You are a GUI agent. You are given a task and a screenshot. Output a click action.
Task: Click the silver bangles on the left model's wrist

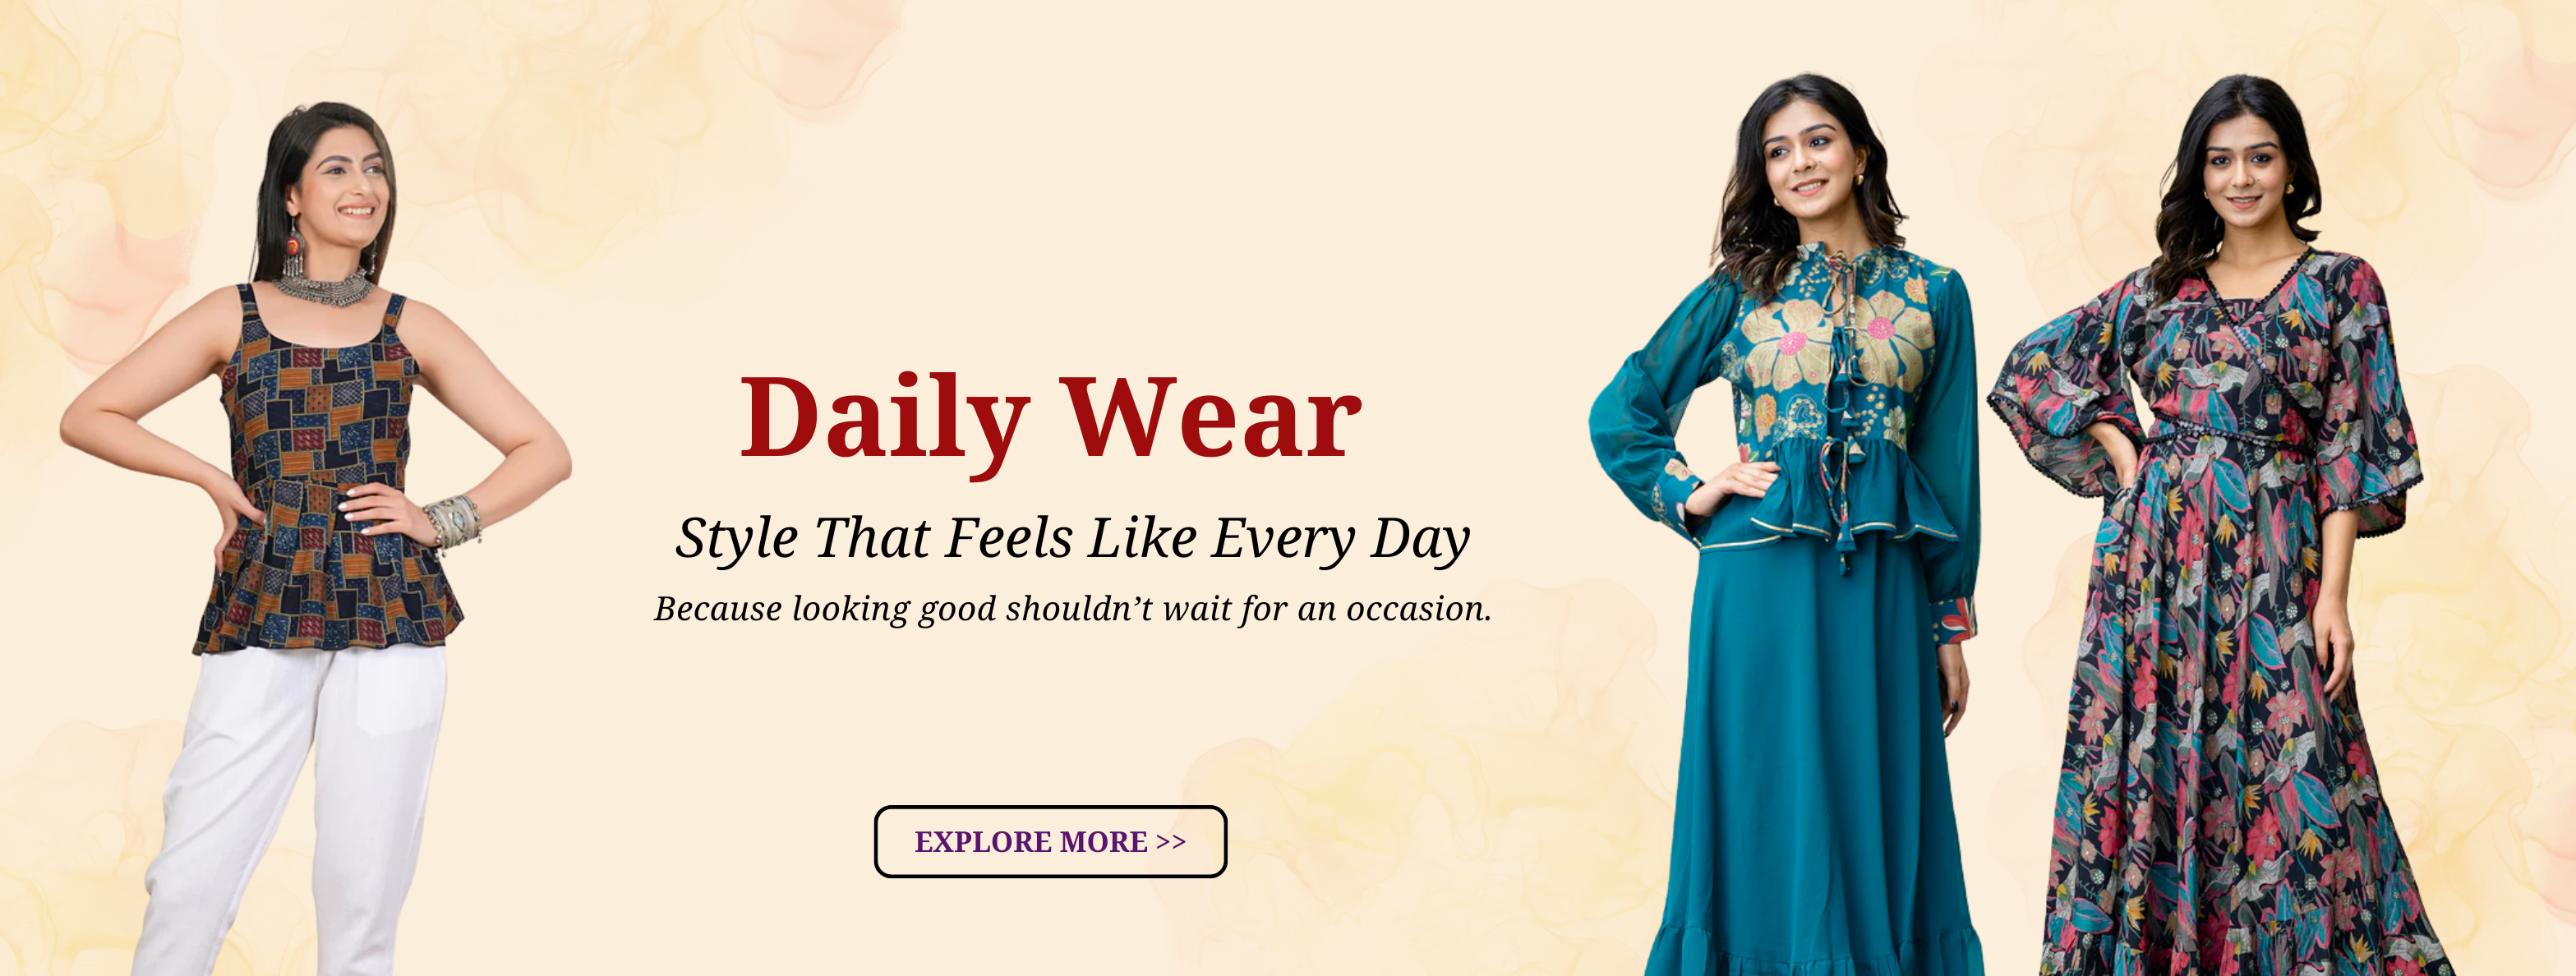(x=452, y=520)
